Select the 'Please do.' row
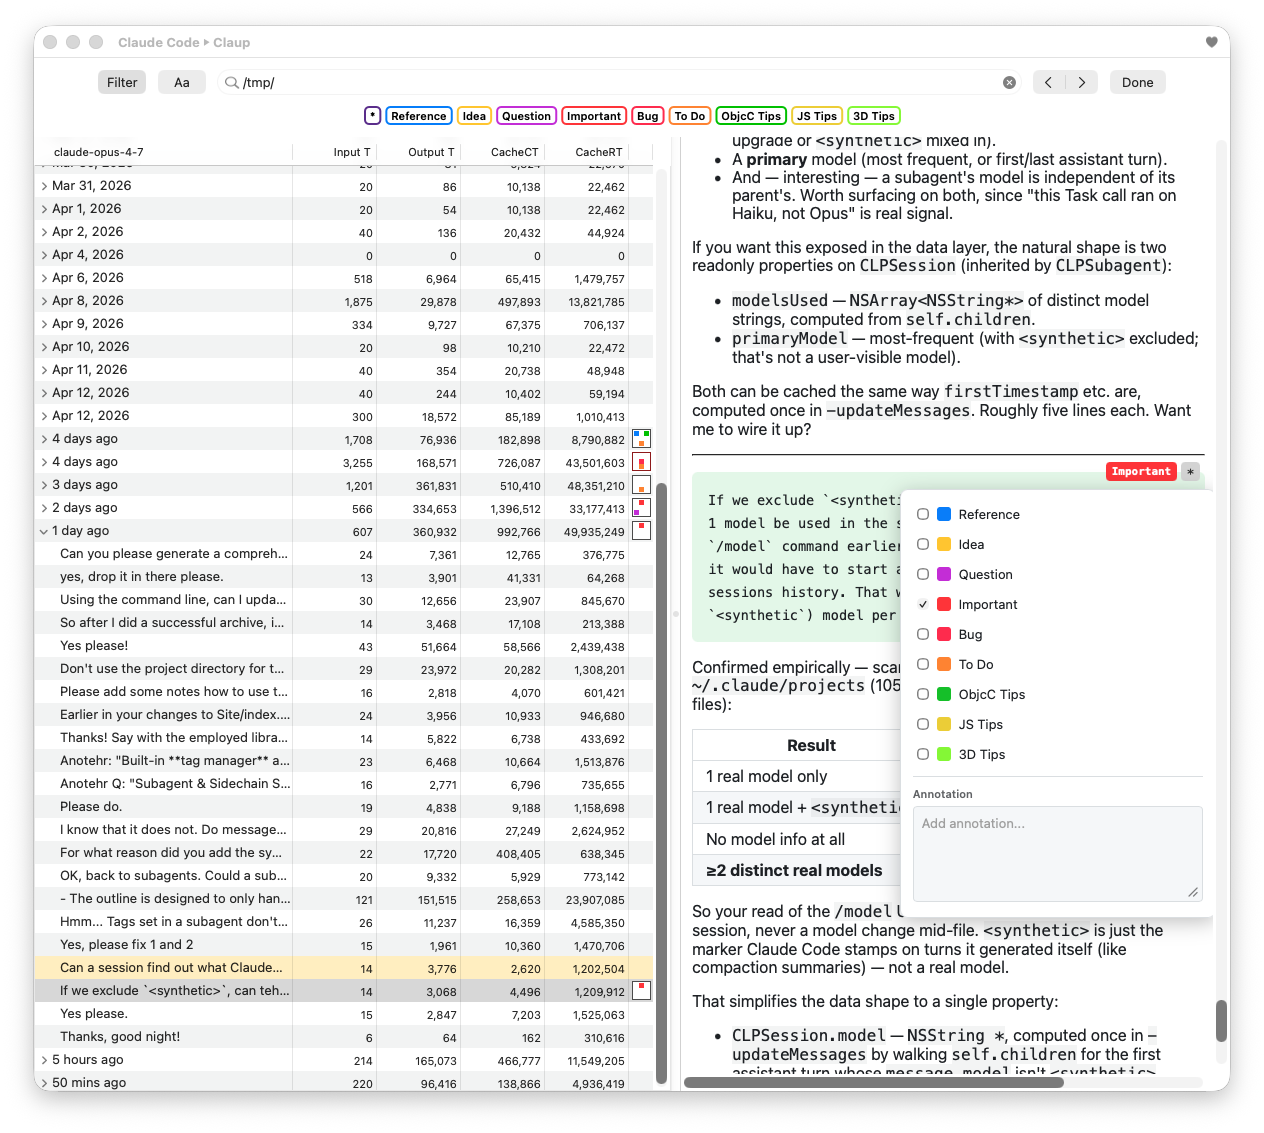 coord(344,807)
